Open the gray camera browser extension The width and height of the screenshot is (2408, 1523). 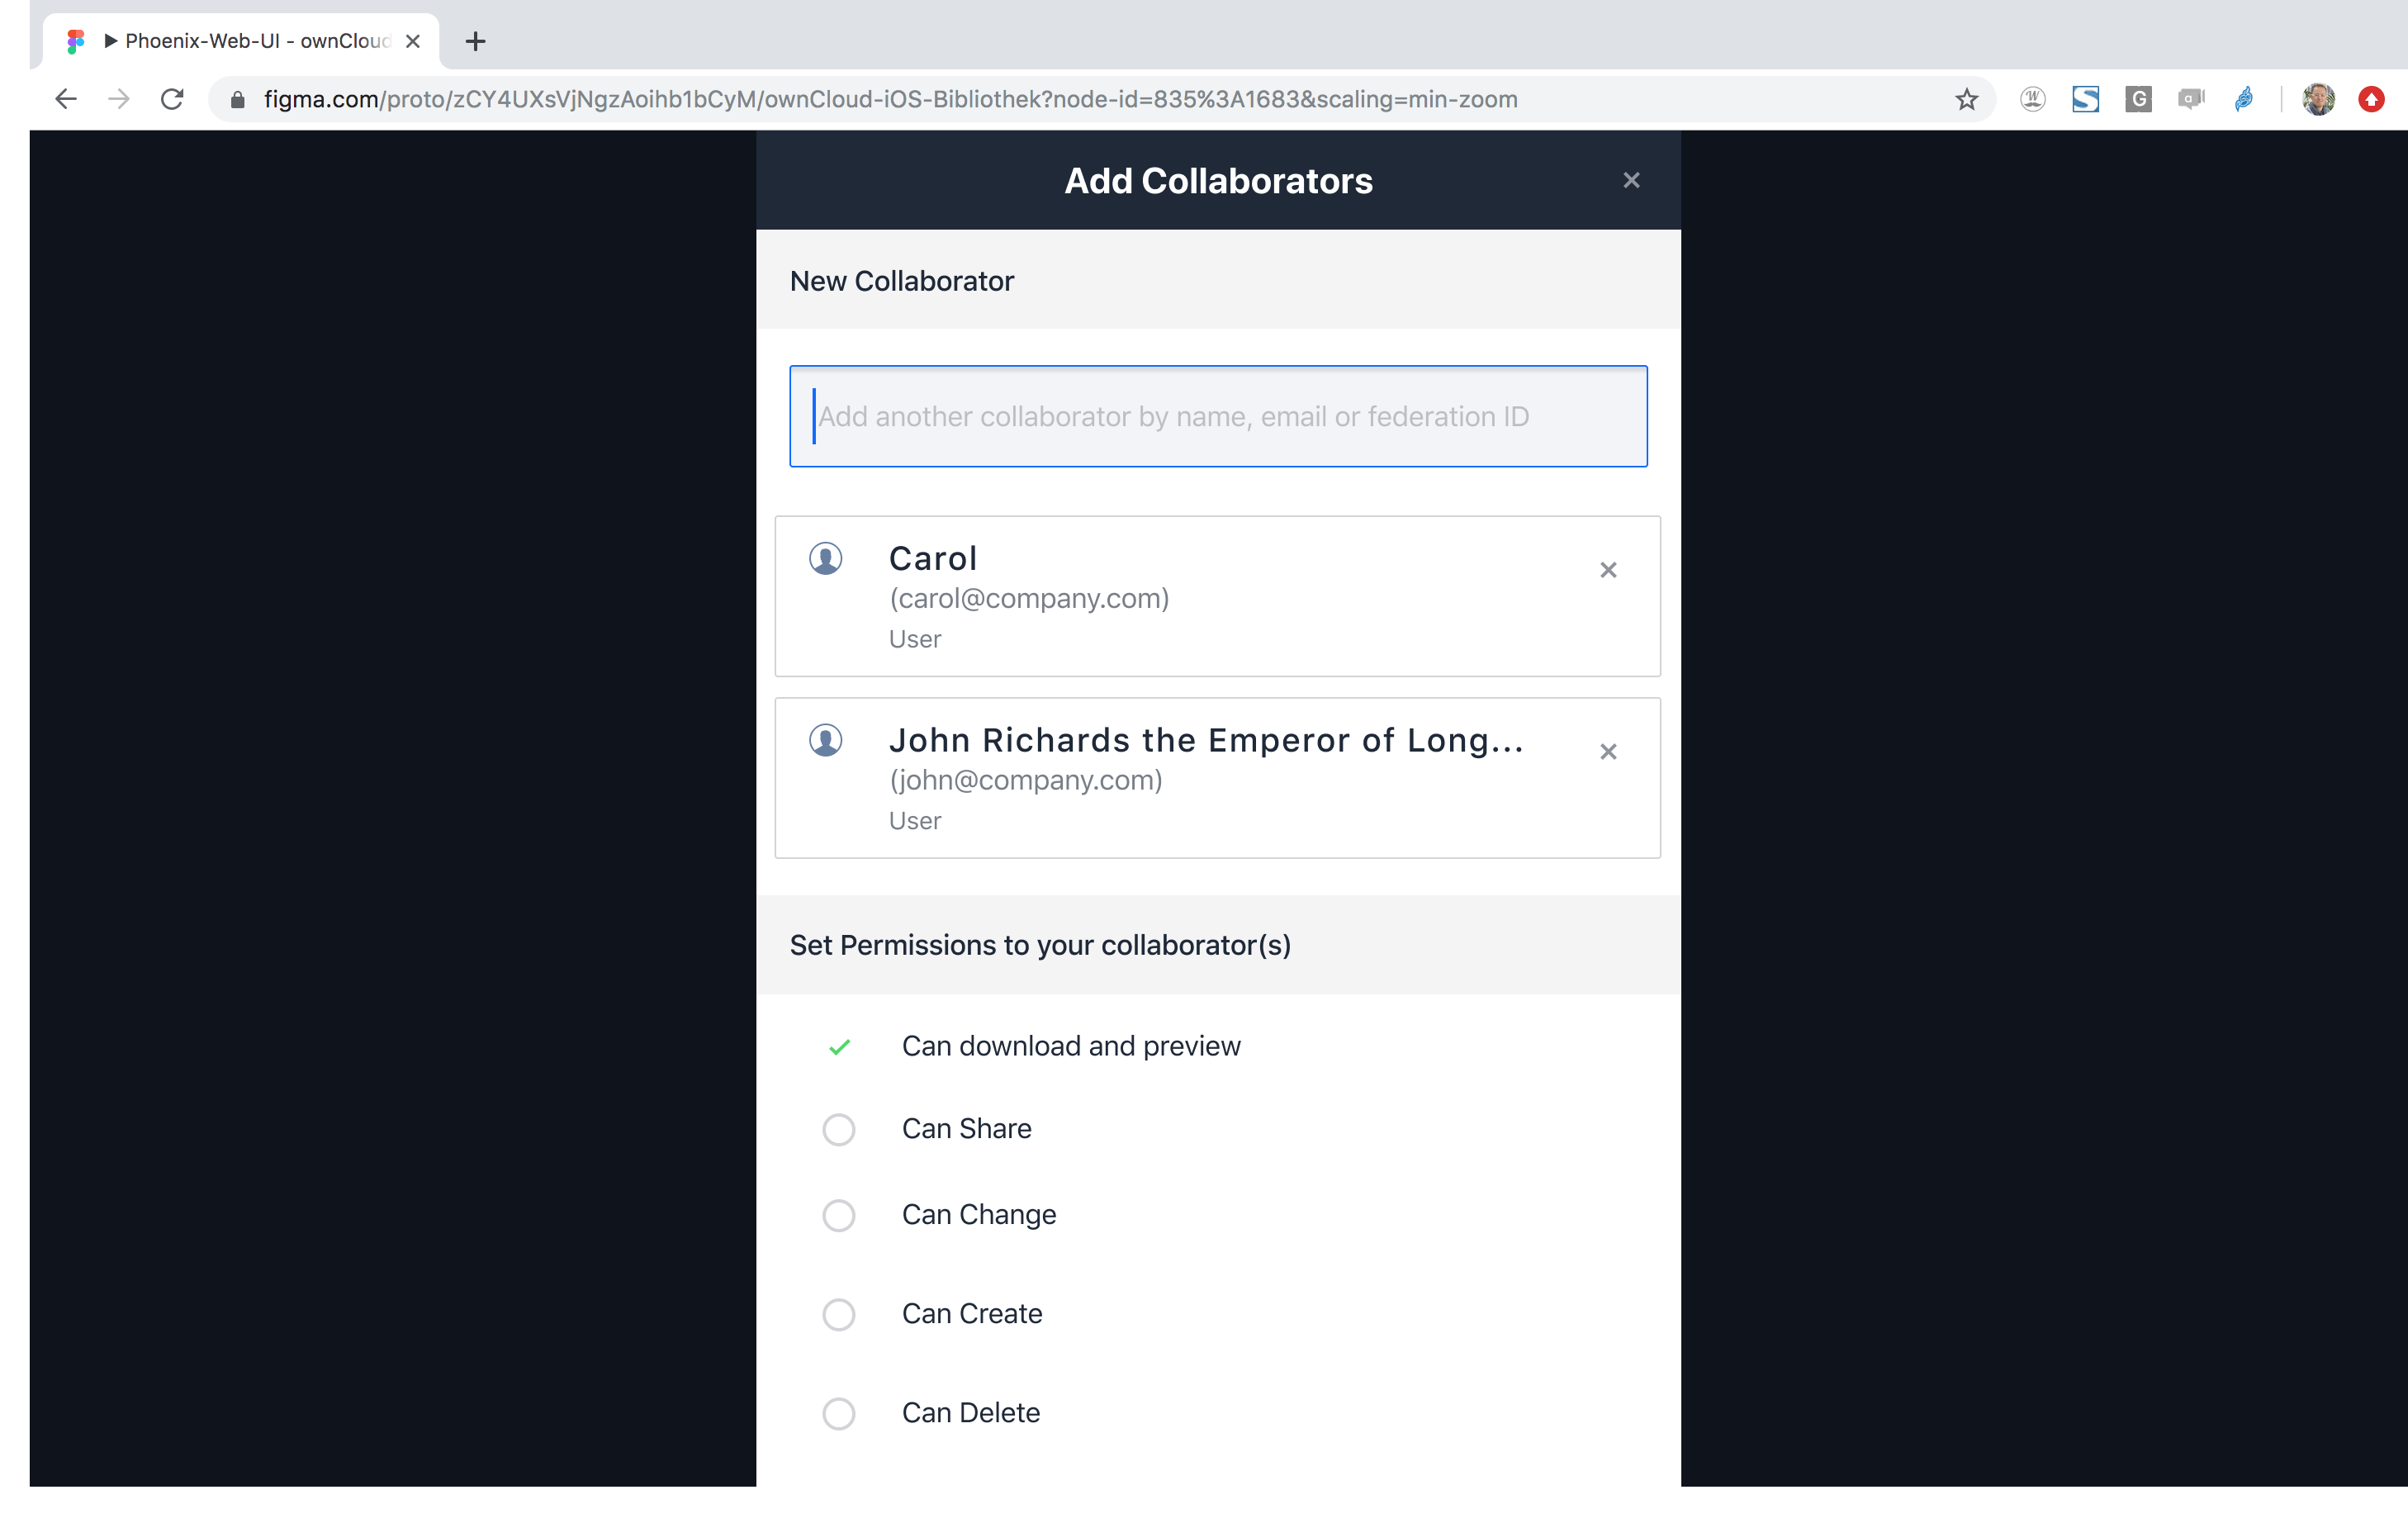pyautogui.click(x=2191, y=99)
